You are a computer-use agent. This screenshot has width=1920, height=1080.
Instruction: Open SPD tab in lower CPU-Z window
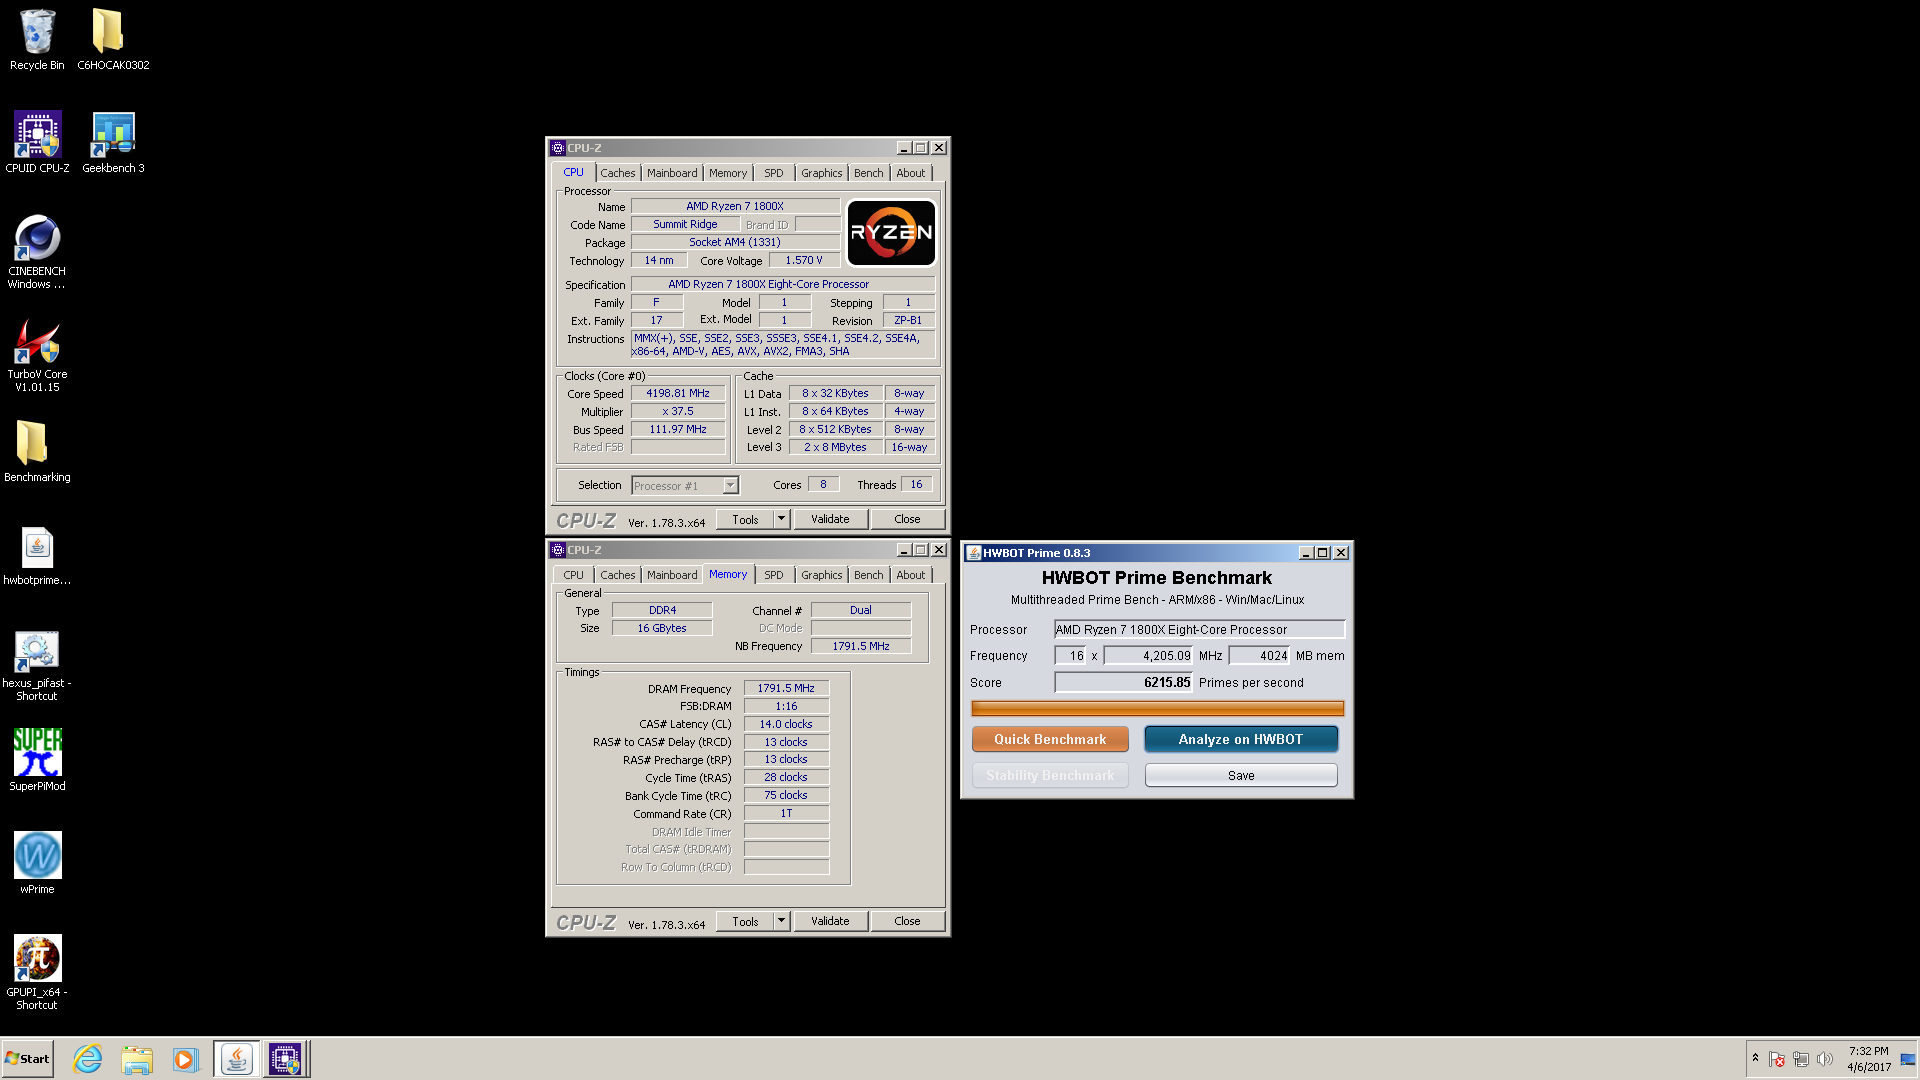[x=774, y=575]
